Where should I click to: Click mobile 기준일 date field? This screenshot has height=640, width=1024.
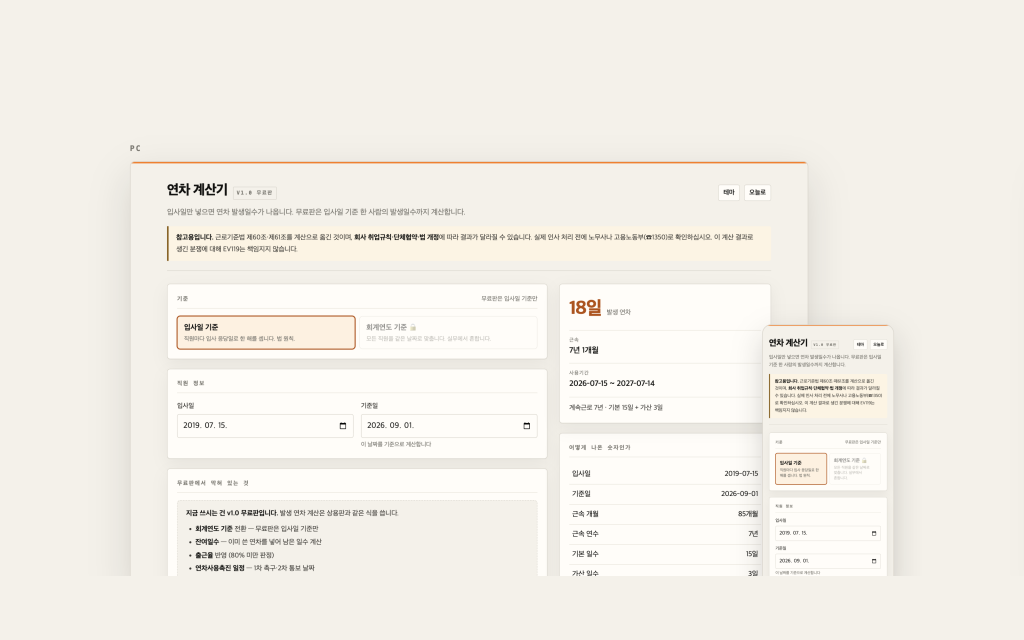[827, 561]
